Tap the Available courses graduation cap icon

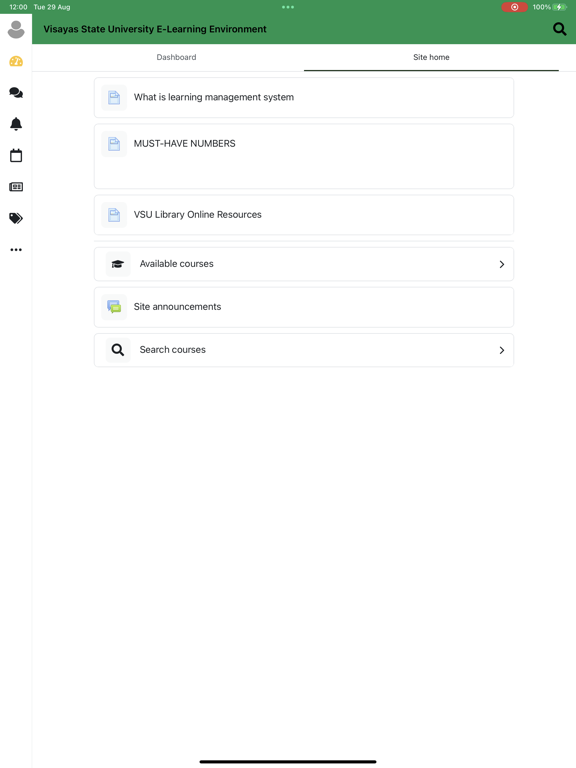click(118, 264)
